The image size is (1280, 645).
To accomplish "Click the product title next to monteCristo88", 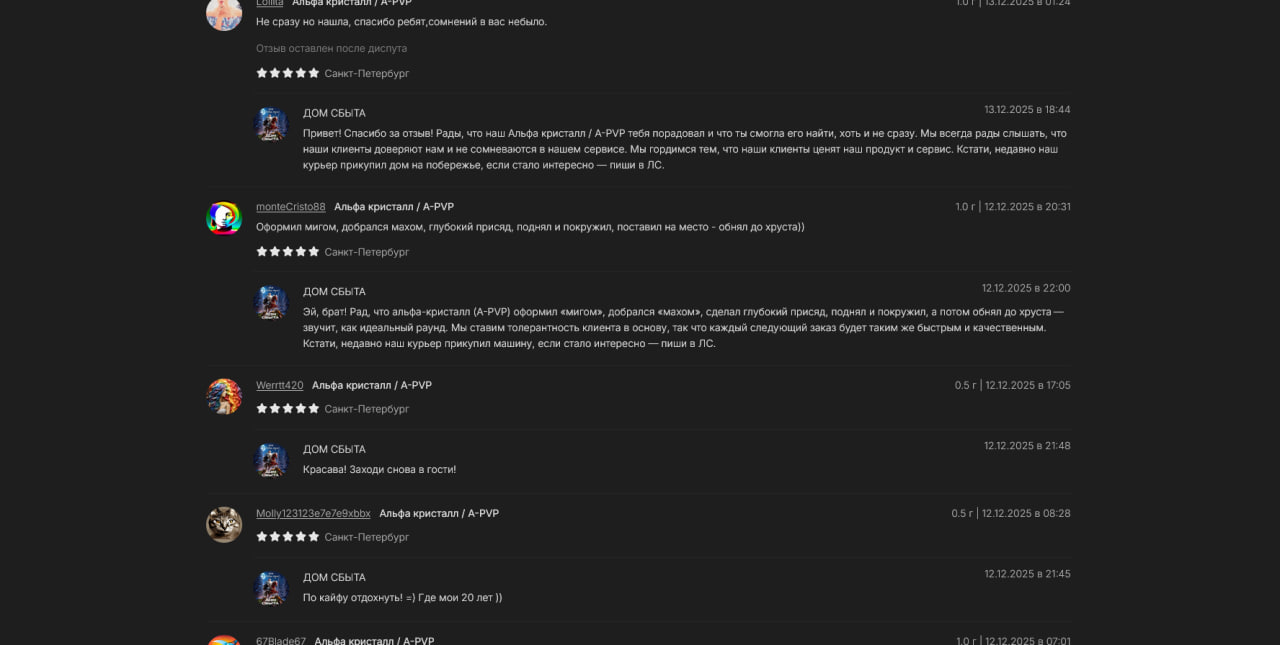I will [x=394, y=207].
